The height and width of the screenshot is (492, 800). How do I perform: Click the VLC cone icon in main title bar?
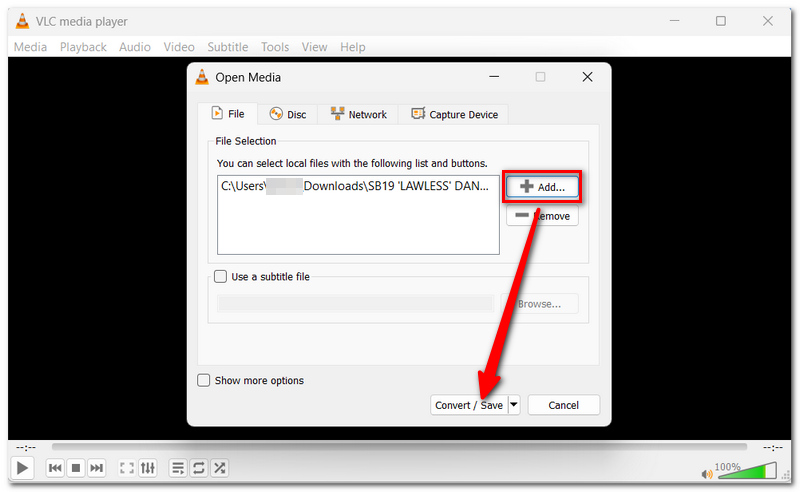(22, 21)
